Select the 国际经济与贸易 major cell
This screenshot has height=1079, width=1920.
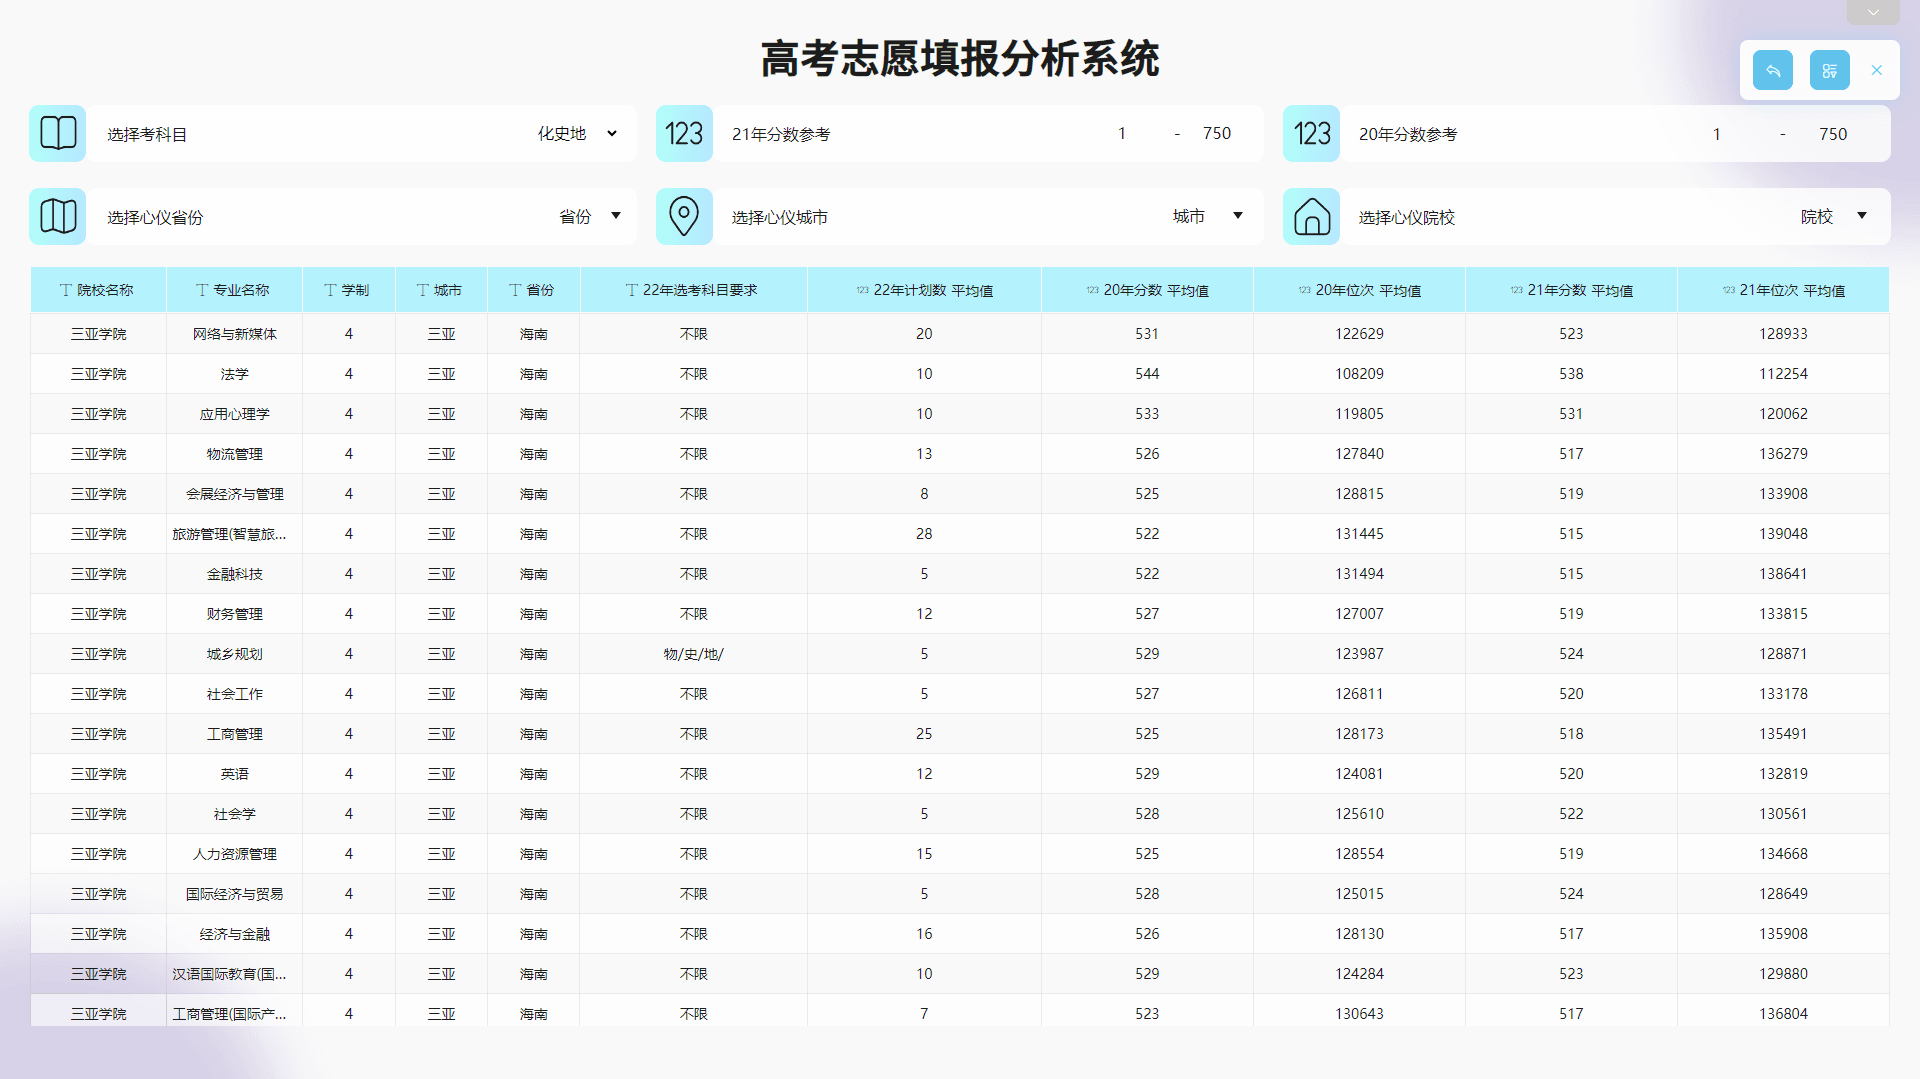(234, 894)
